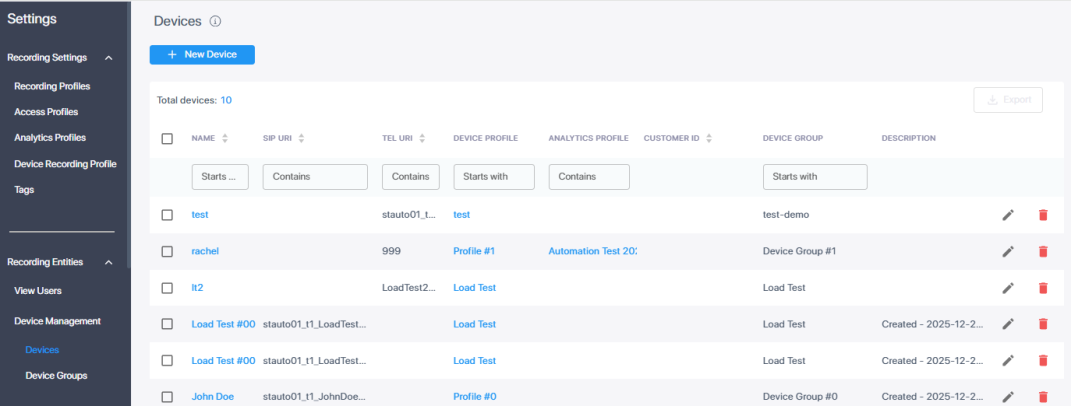The height and width of the screenshot is (406, 1071).
Task: Check the box for rachel device row
Action: tap(167, 251)
